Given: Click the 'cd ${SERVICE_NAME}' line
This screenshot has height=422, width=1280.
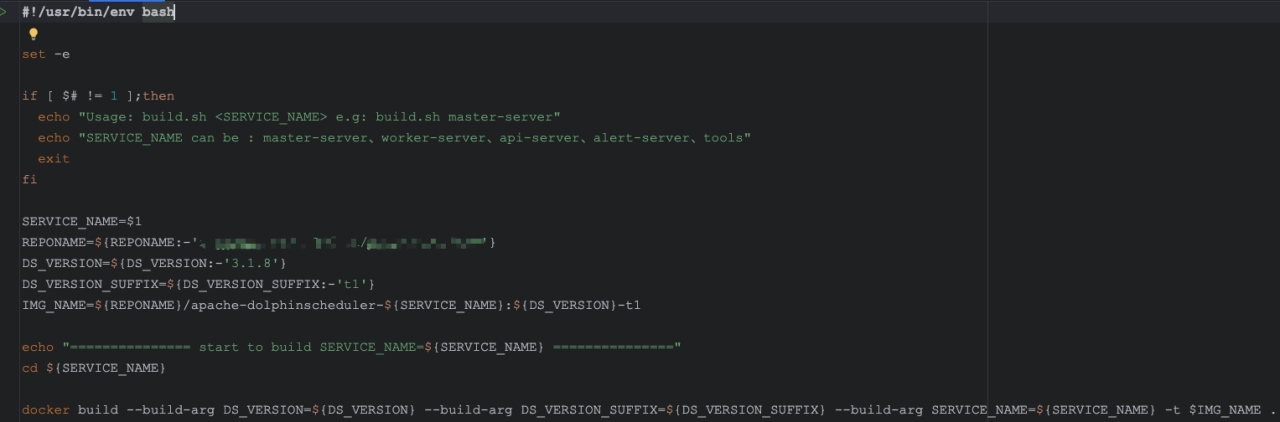Looking at the screenshot, I should (94, 368).
